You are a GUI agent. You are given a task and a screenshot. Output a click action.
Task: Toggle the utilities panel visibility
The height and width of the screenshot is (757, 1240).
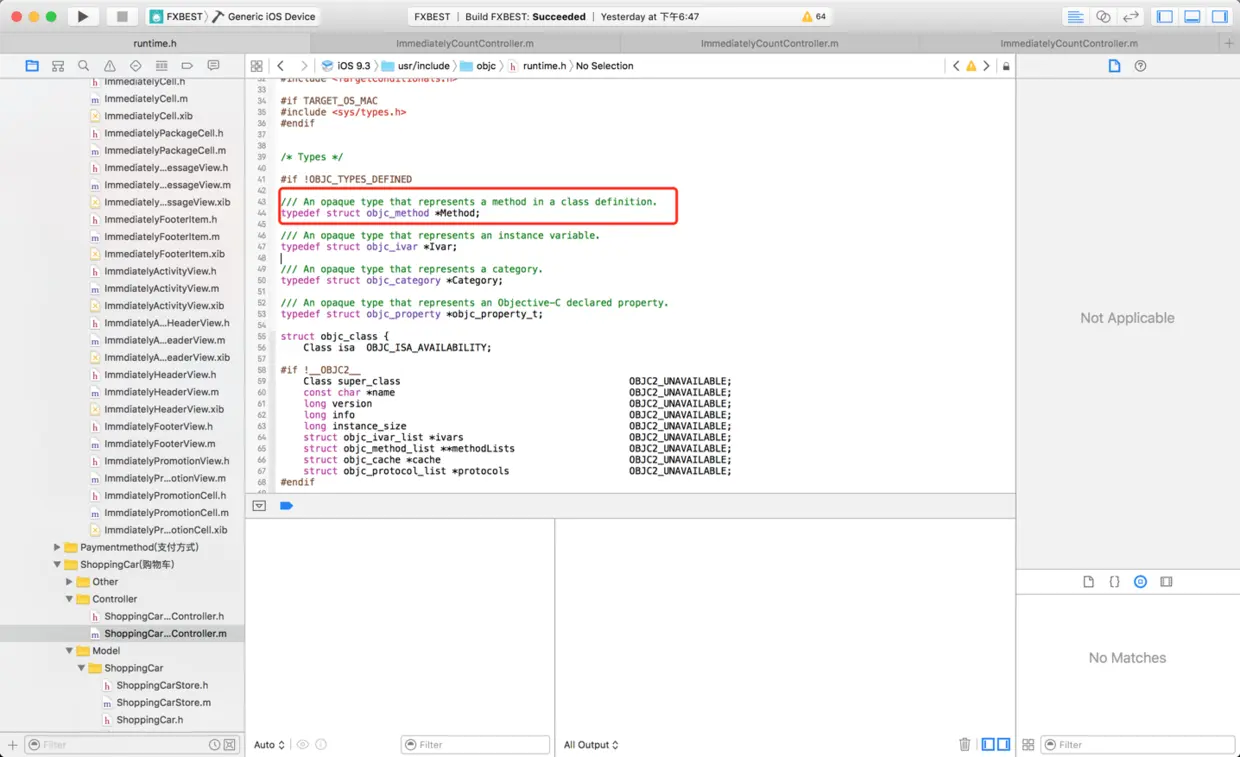1219,16
